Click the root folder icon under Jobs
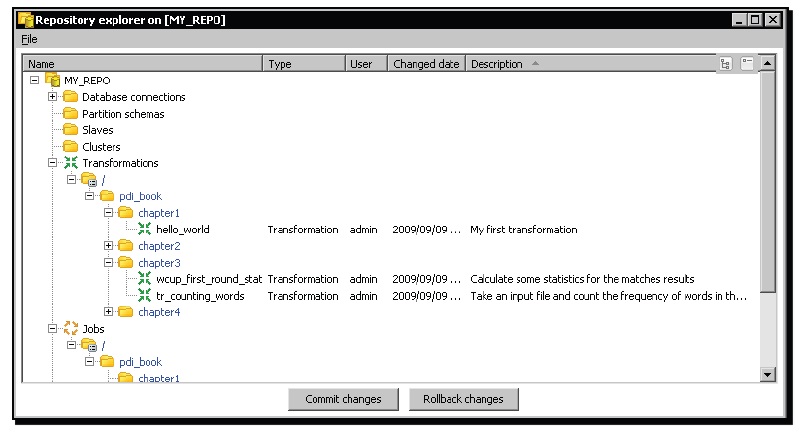This screenshot has width=803, height=433. click(x=89, y=345)
